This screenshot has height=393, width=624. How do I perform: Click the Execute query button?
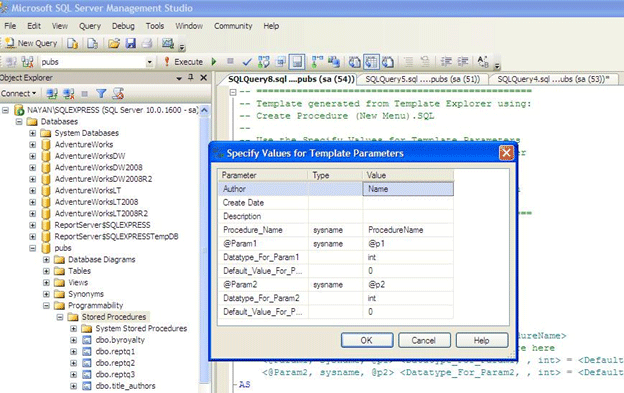pos(183,62)
